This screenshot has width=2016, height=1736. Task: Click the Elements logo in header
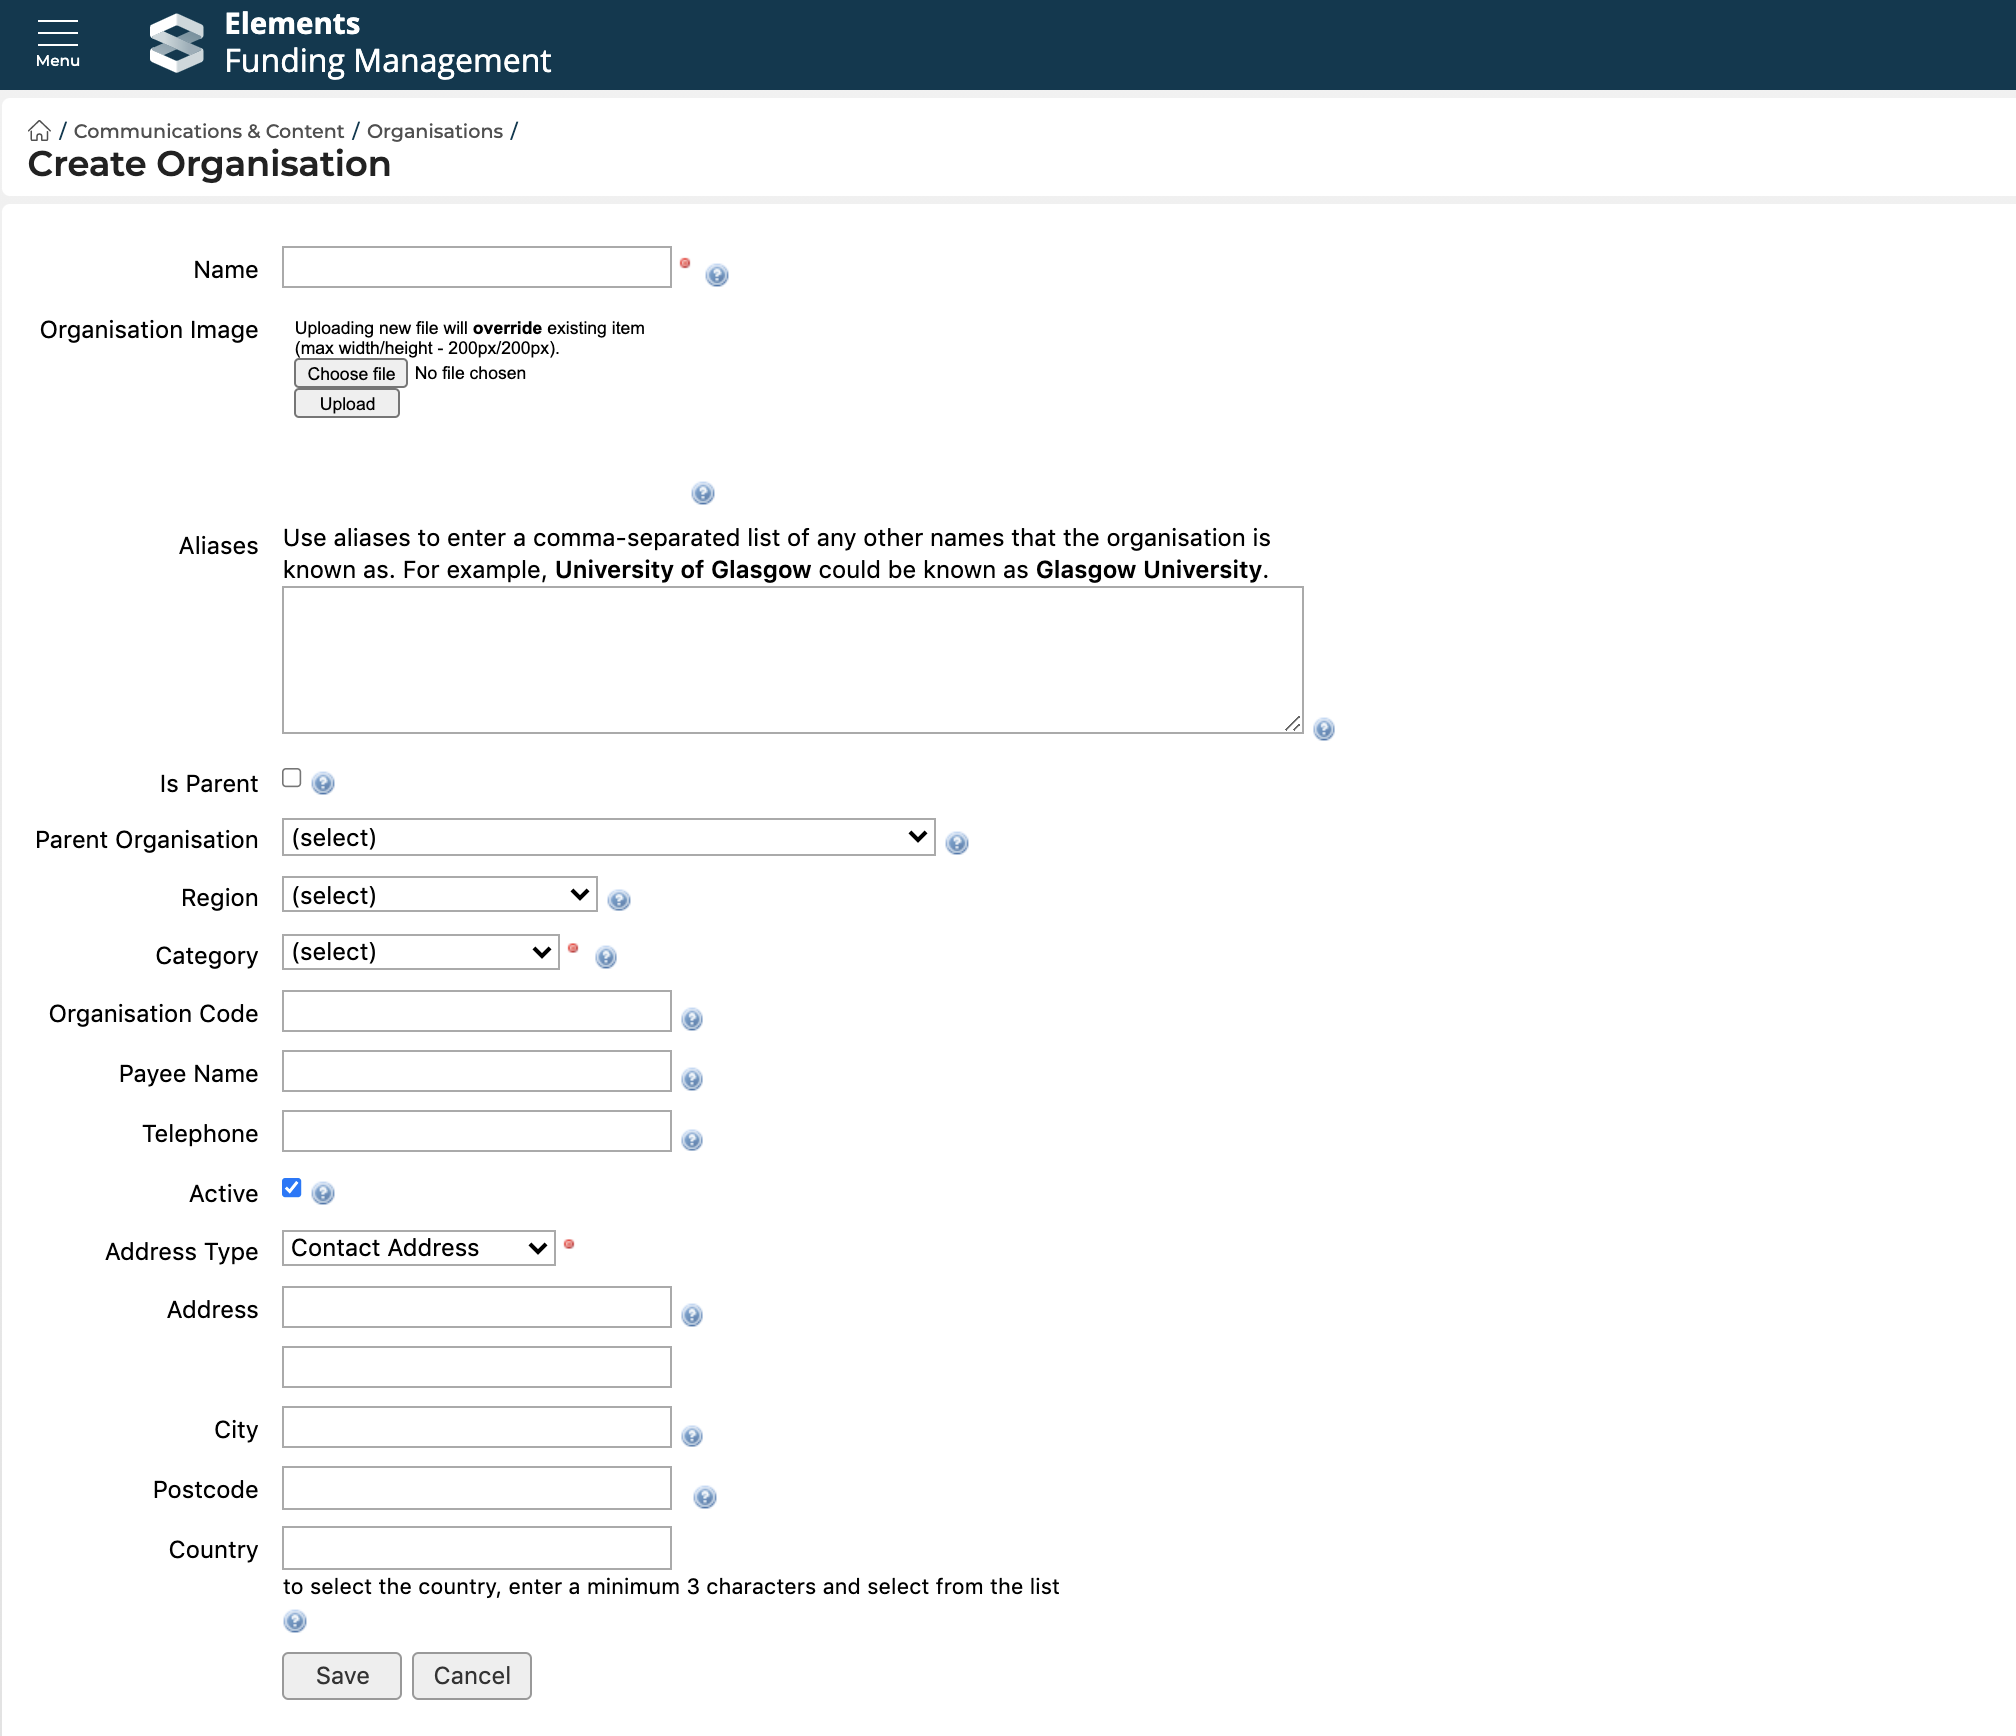pyautogui.click(x=177, y=43)
